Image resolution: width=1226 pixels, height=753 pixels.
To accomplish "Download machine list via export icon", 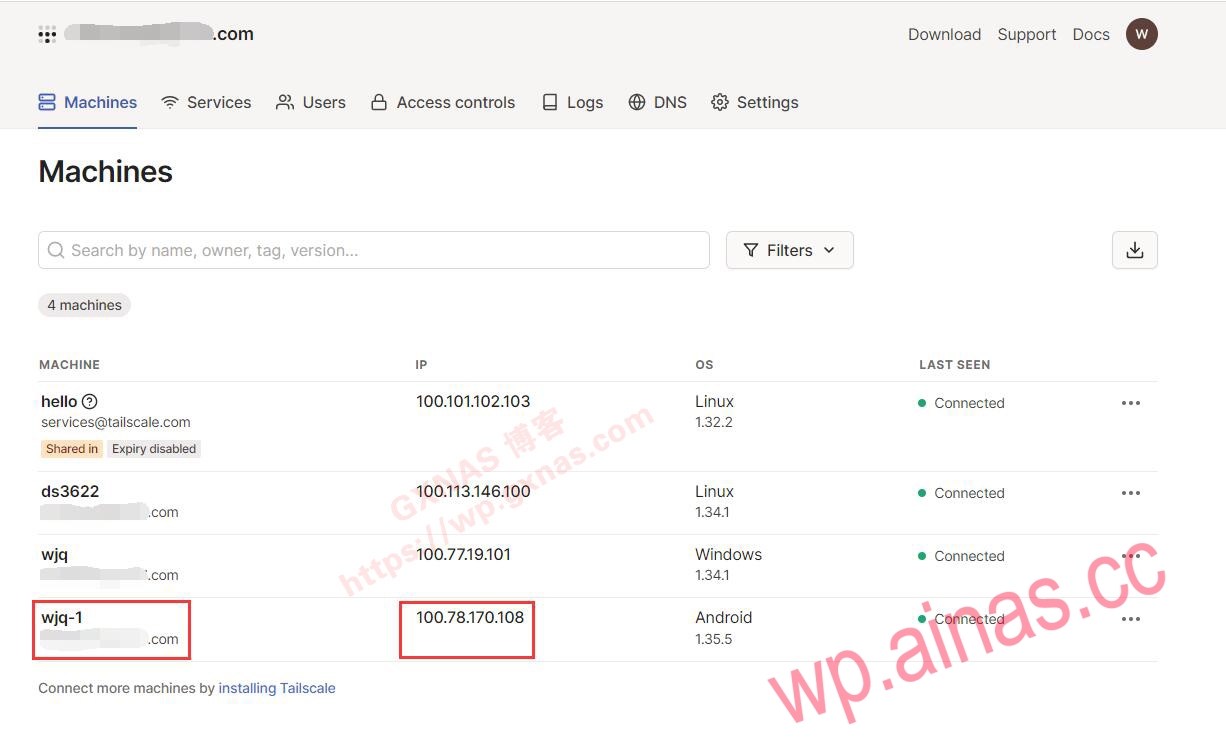I will coord(1135,250).
